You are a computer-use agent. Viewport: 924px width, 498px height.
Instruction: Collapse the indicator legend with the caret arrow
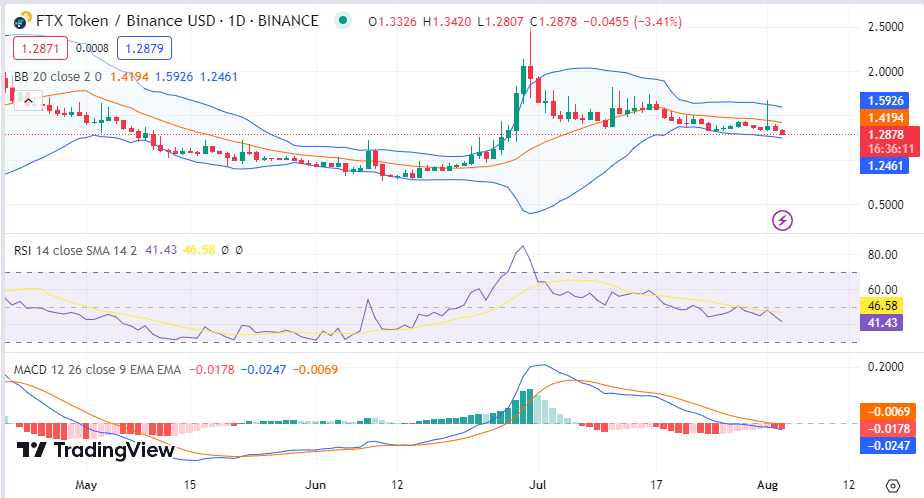click(28, 101)
